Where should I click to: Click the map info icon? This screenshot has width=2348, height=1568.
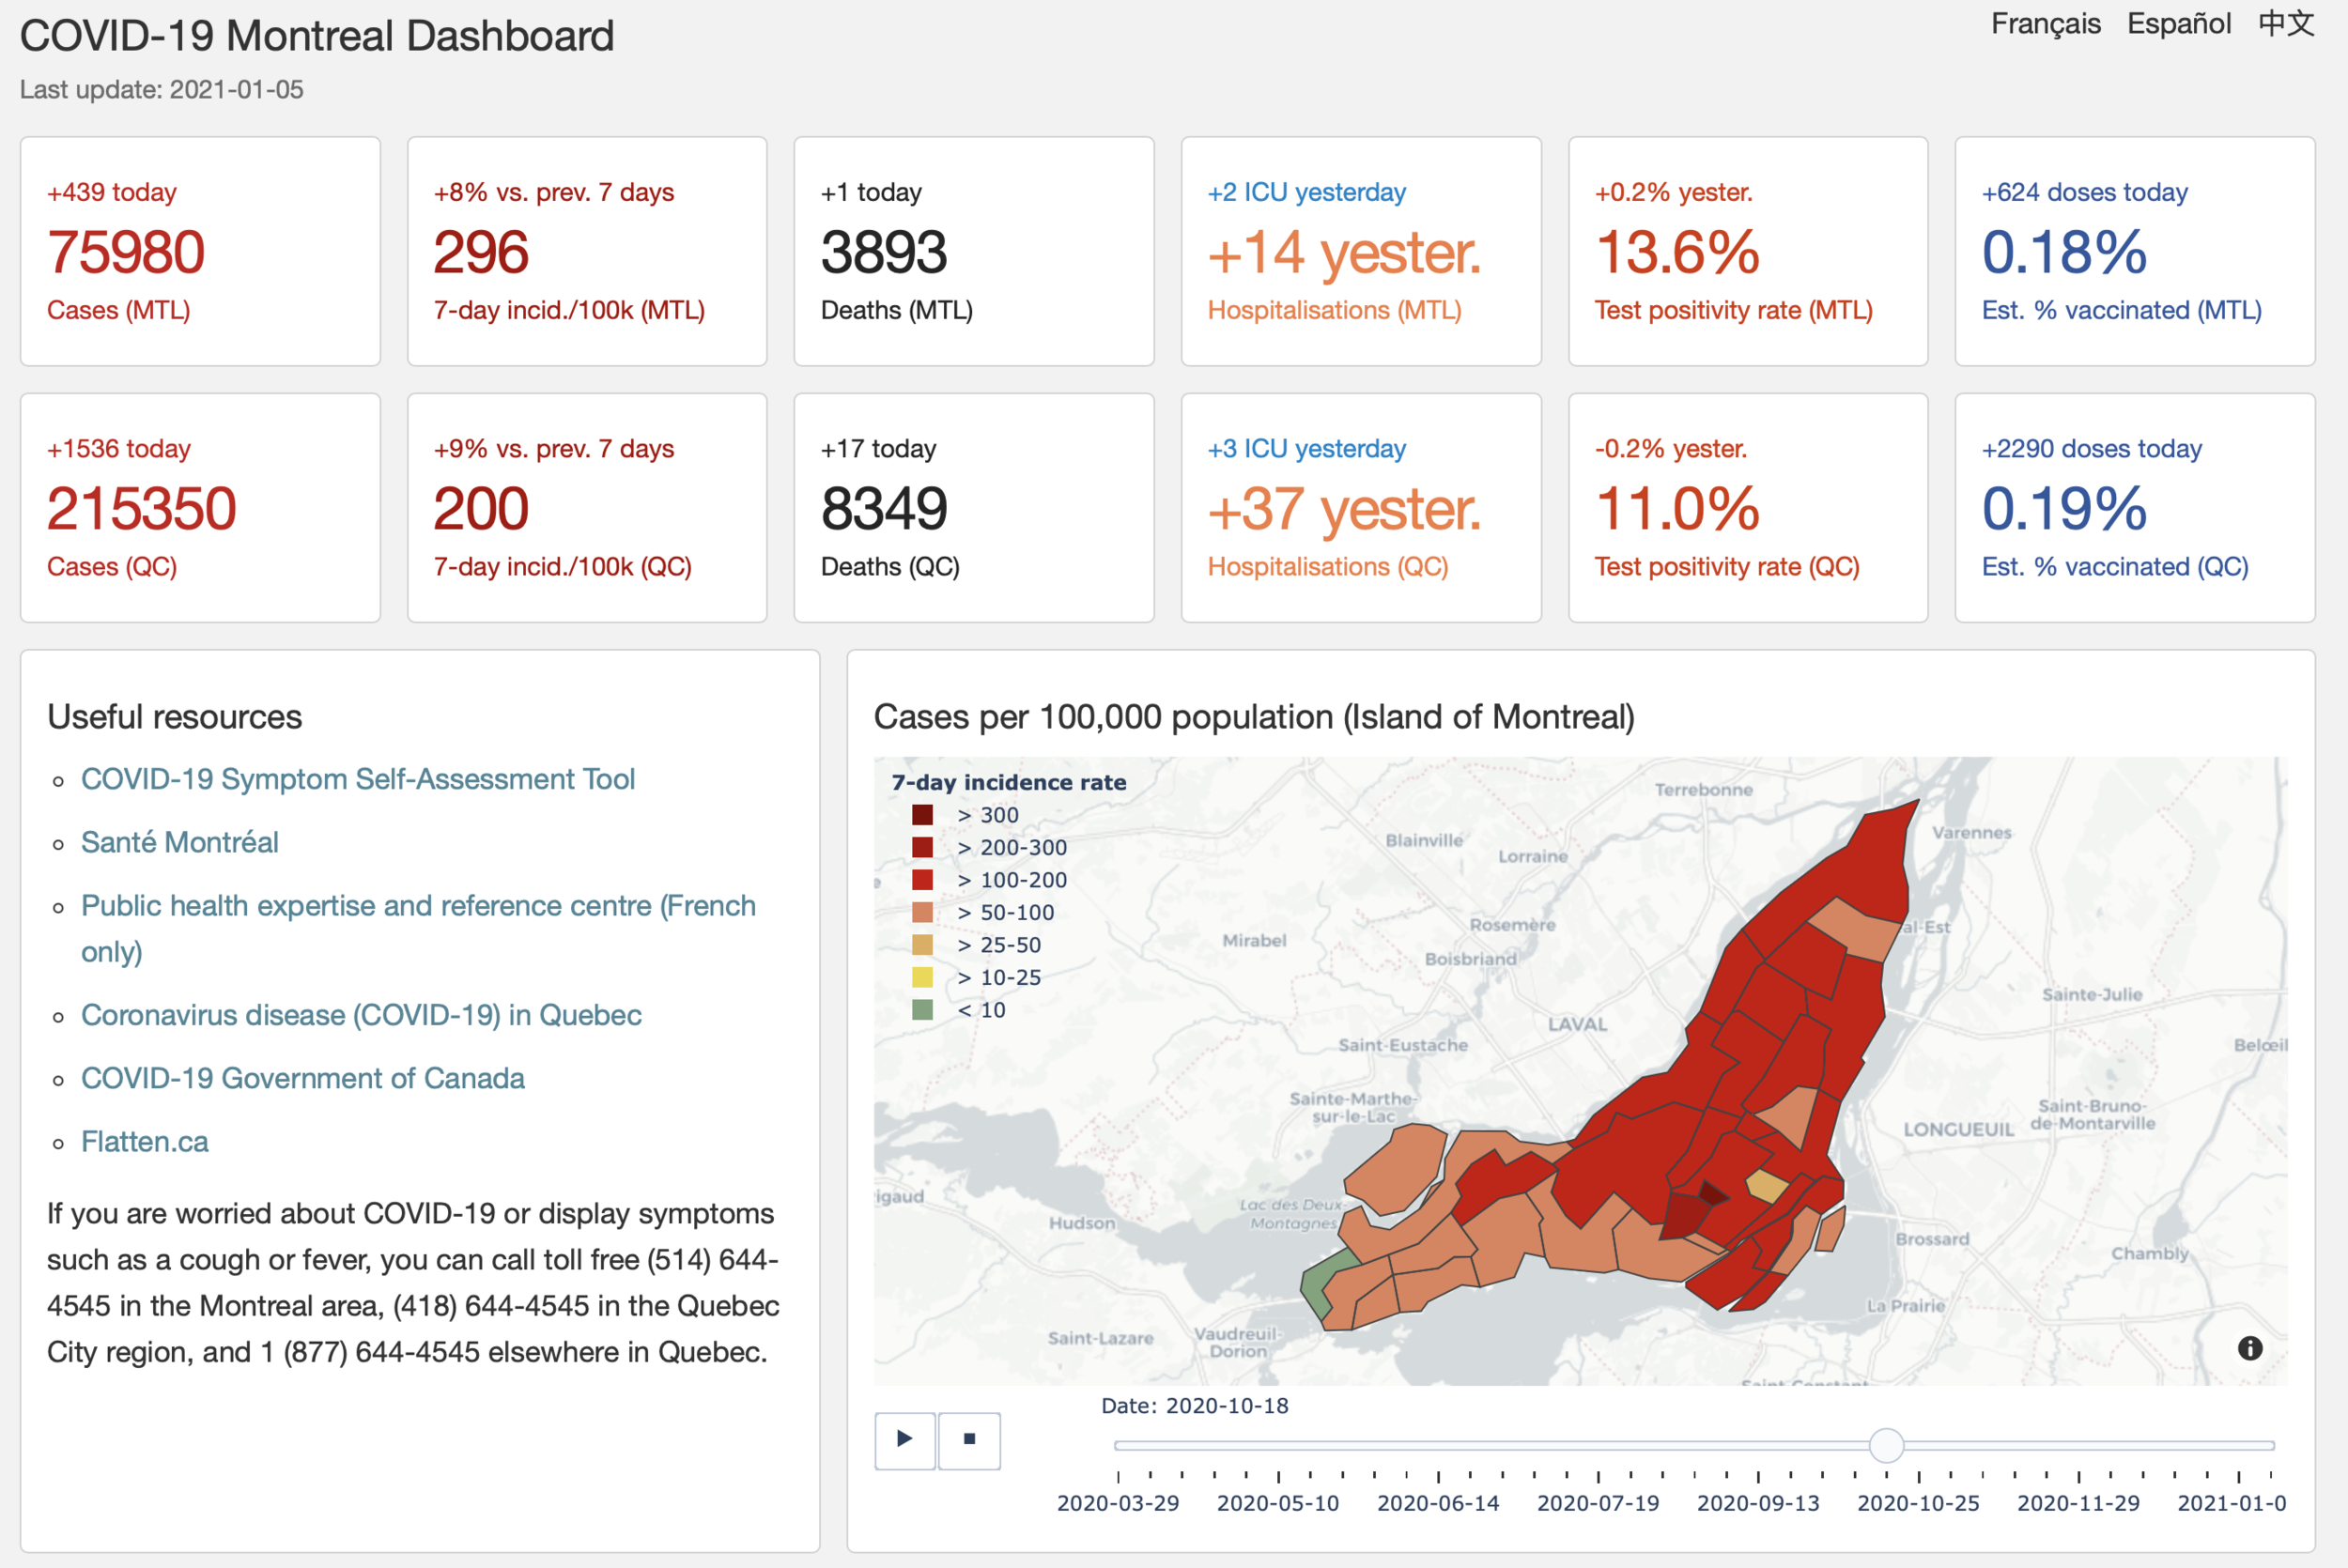tap(2249, 1348)
